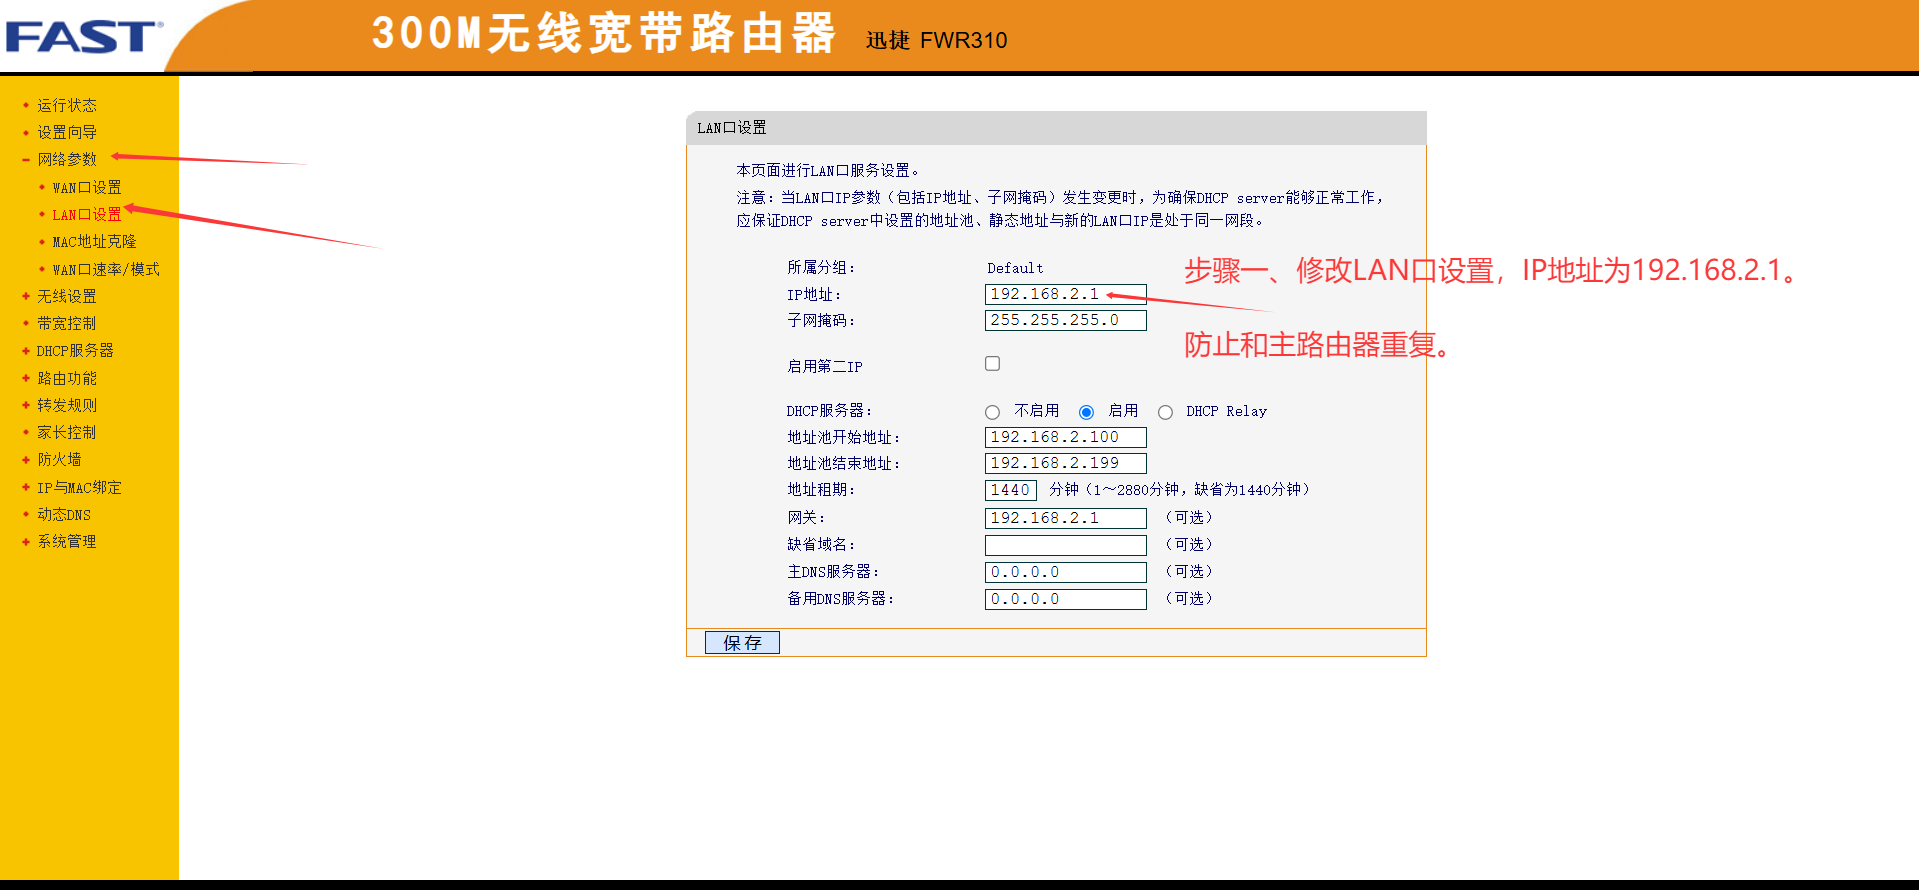This screenshot has height=890, width=1919.
Task: Click the FAST logo
Action: 84,37
